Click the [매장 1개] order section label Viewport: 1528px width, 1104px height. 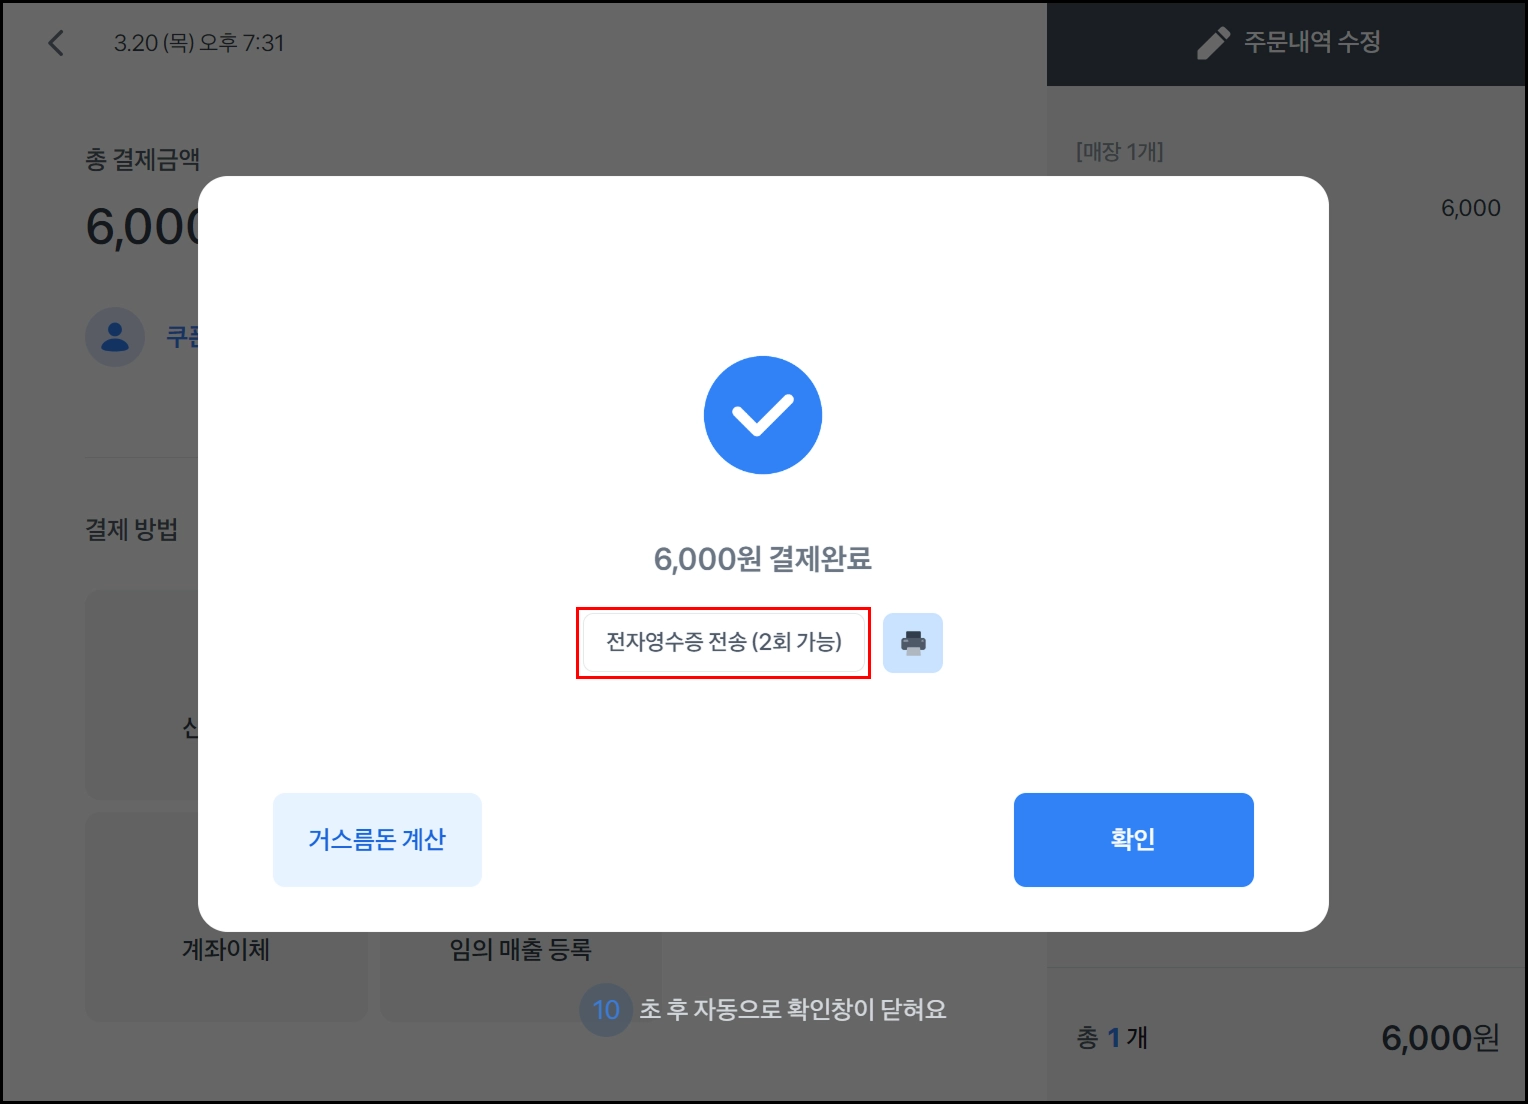coord(1119,152)
